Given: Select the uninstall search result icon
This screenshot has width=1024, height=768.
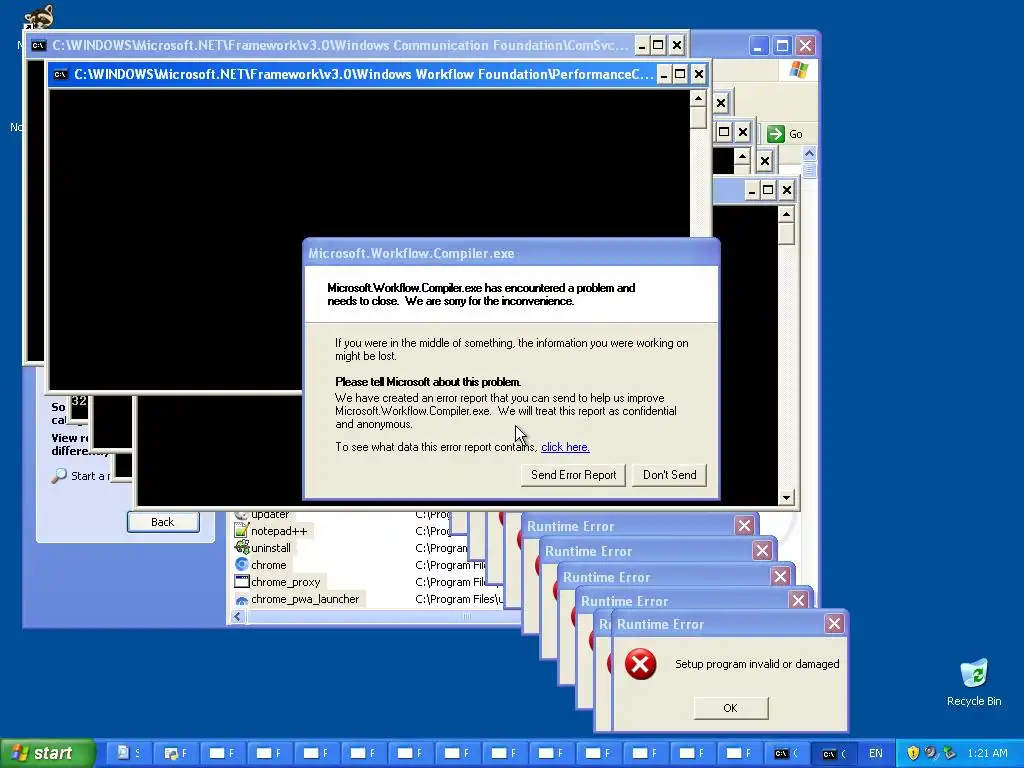Looking at the screenshot, I should click(x=242, y=548).
